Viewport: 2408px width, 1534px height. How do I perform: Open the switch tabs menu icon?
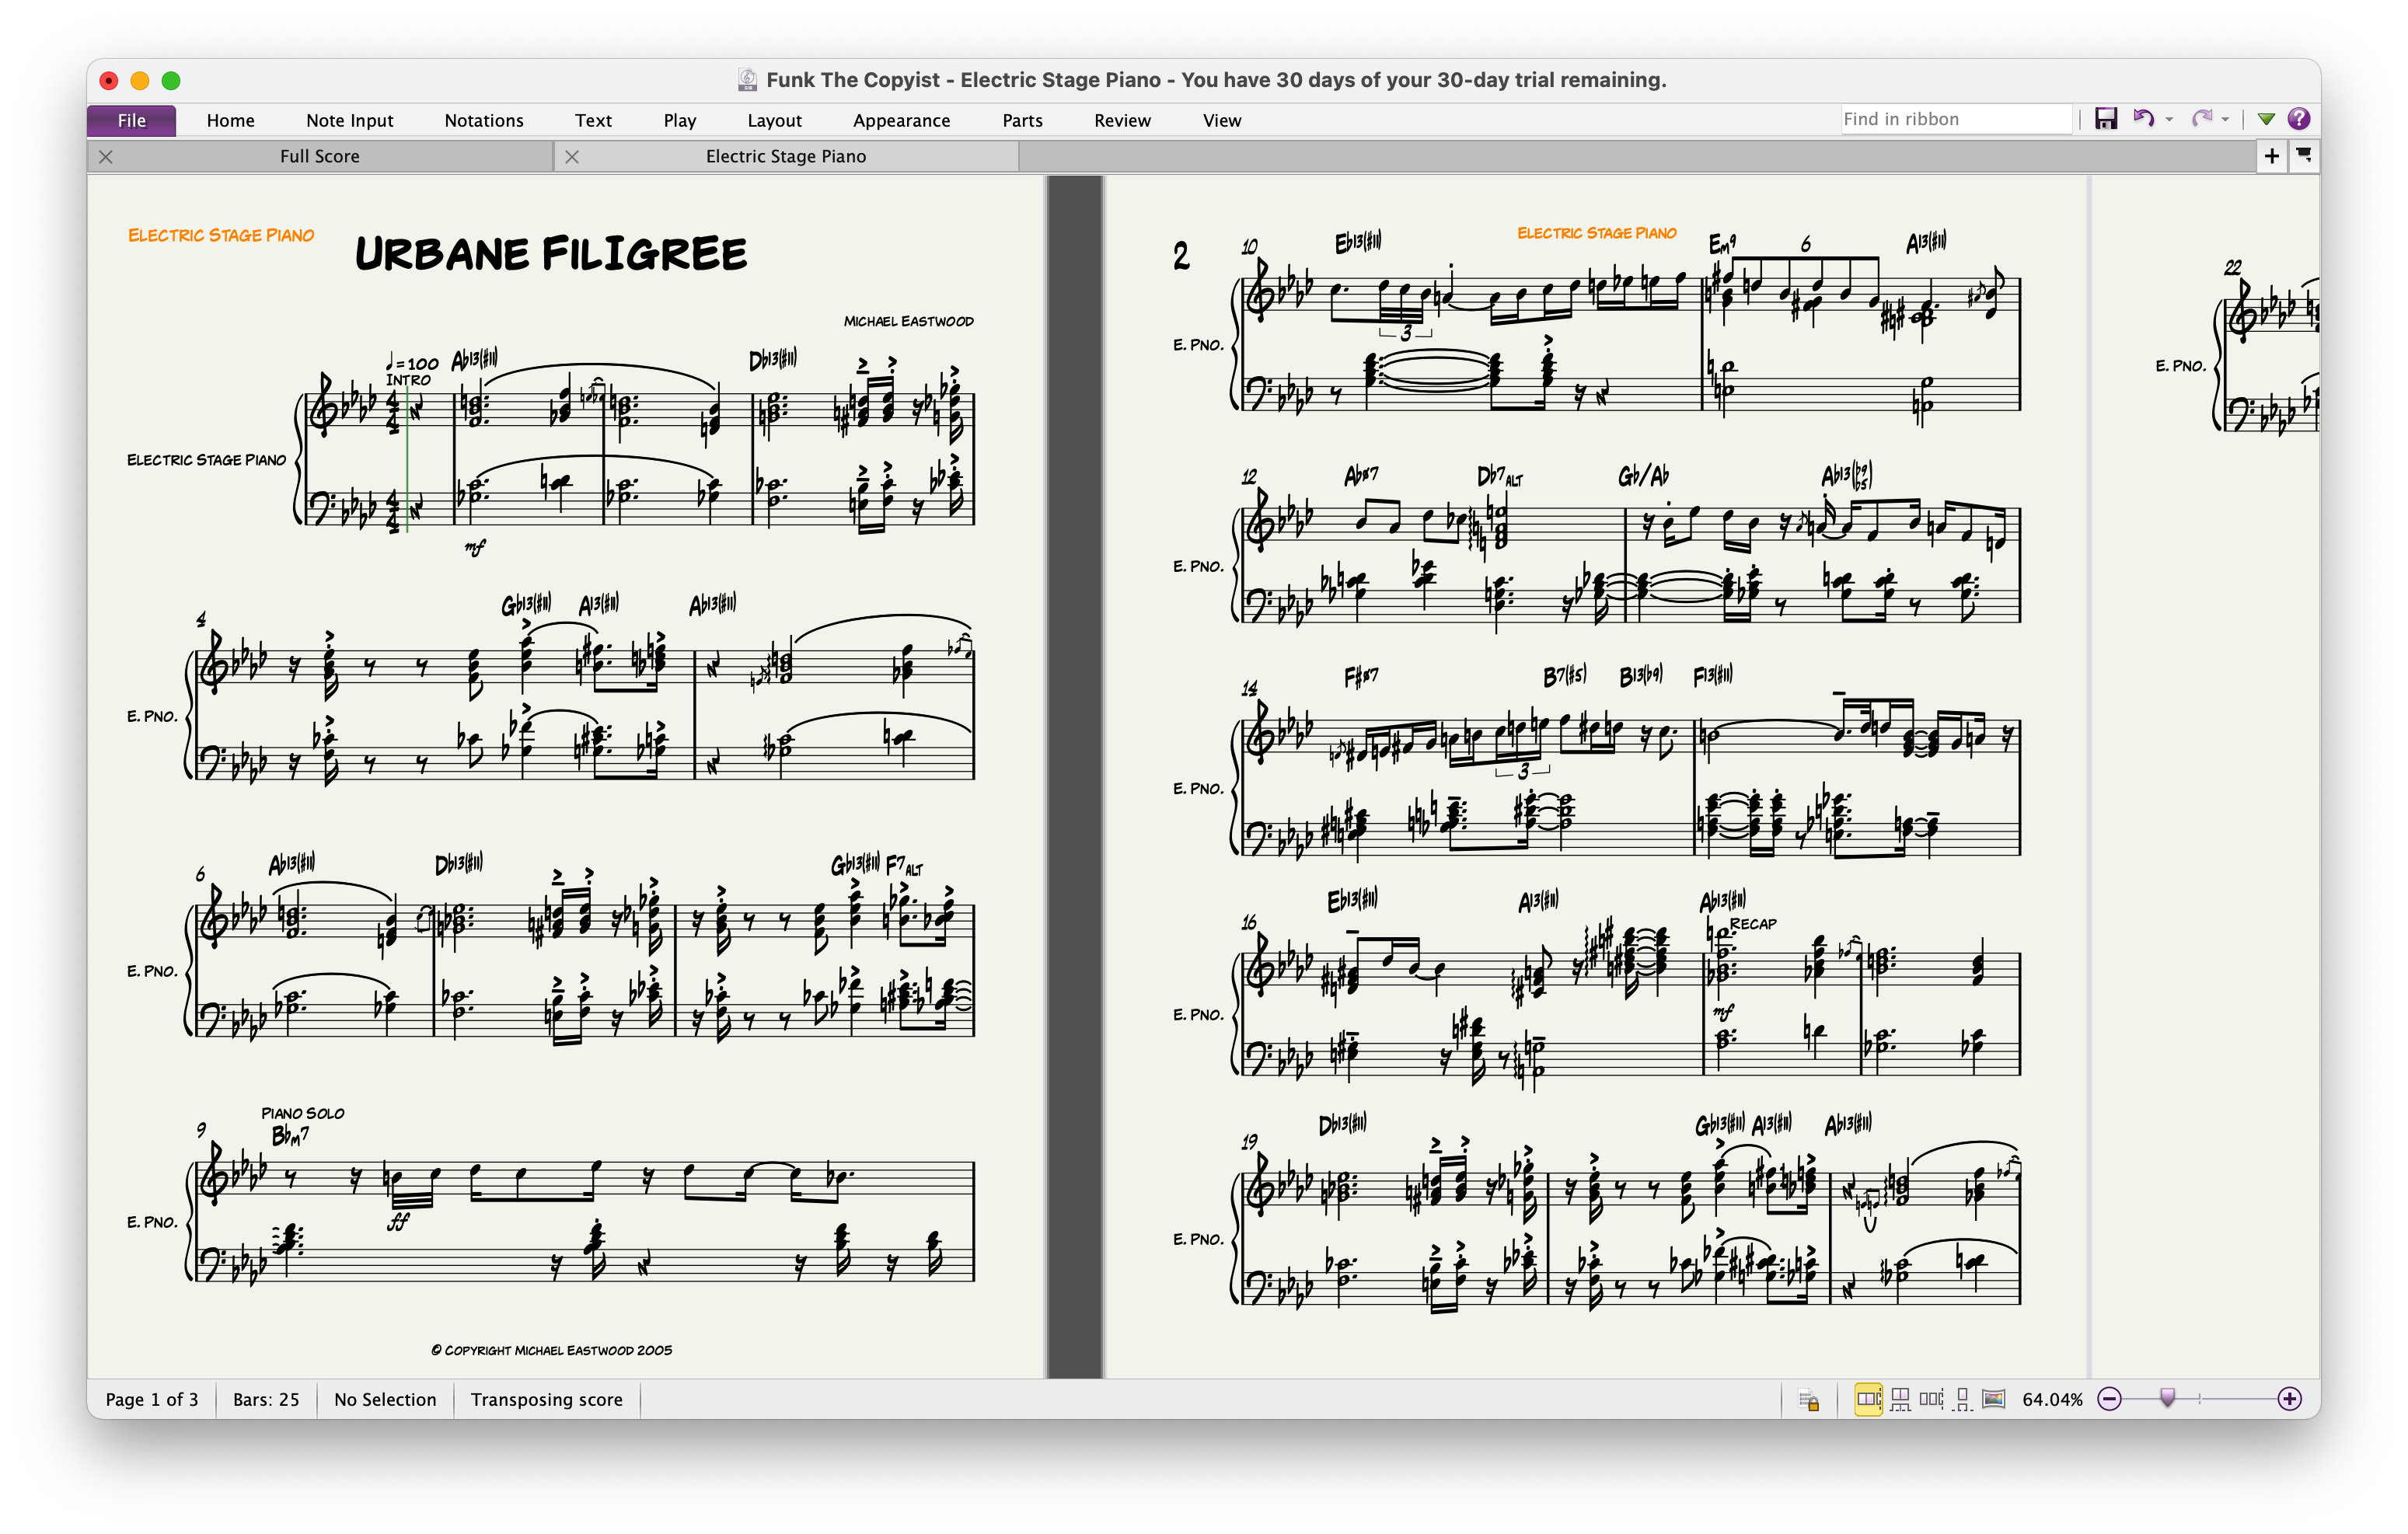[2304, 156]
